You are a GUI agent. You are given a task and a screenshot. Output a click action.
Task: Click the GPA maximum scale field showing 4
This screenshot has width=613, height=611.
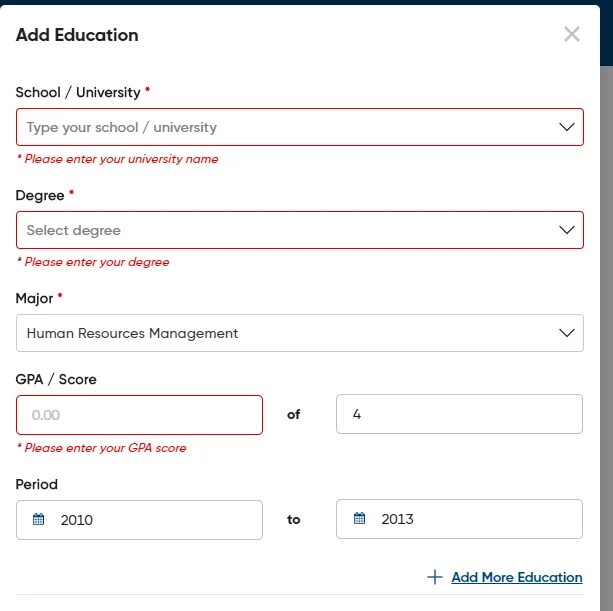pyautogui.click(x=459, y=414)
